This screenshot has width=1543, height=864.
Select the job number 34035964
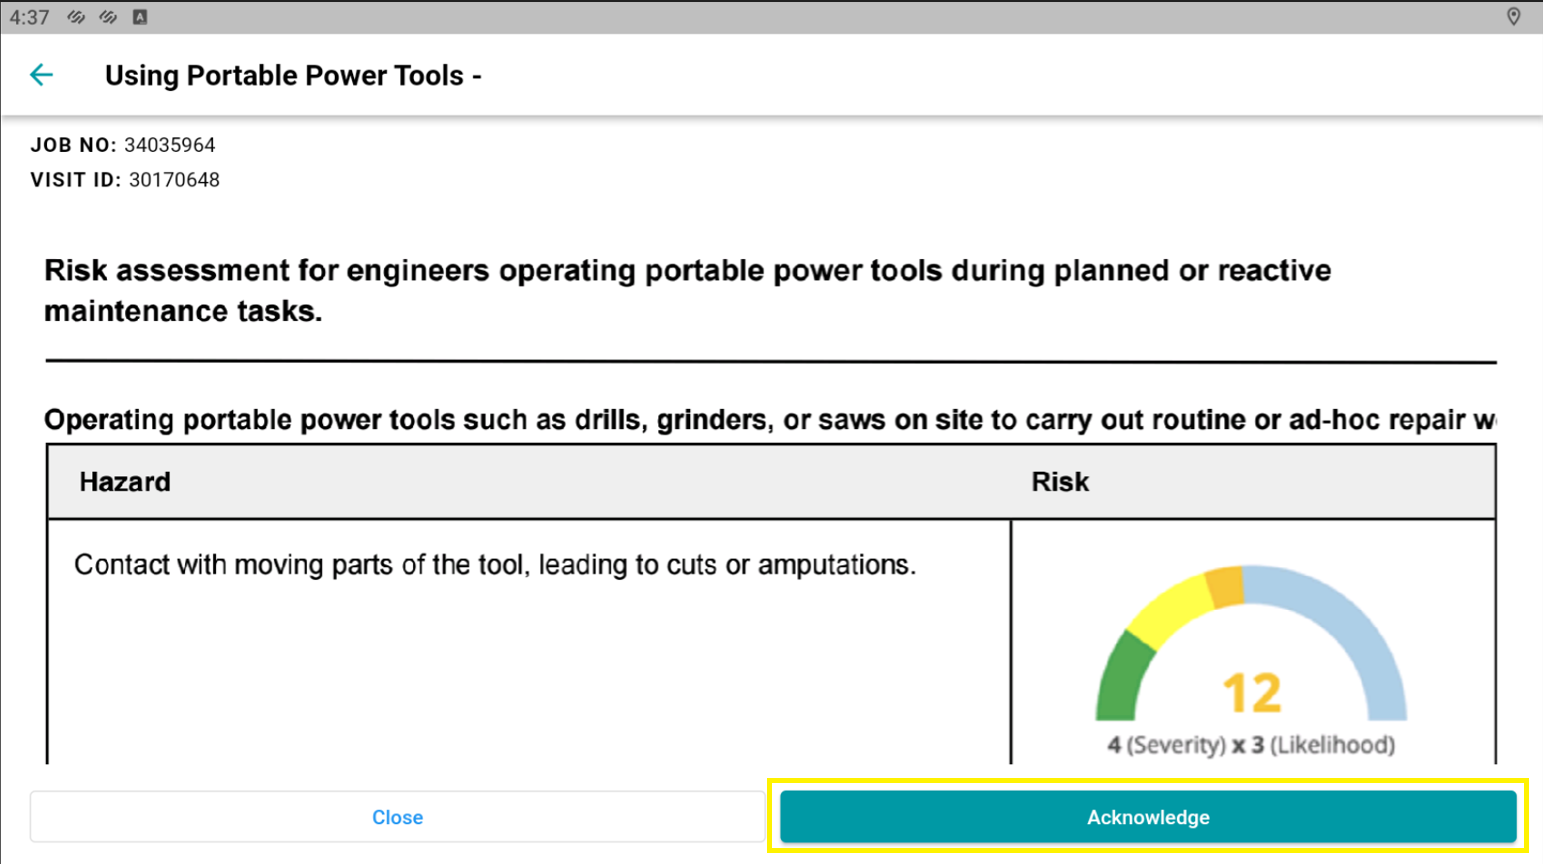(x=169, y=145)
